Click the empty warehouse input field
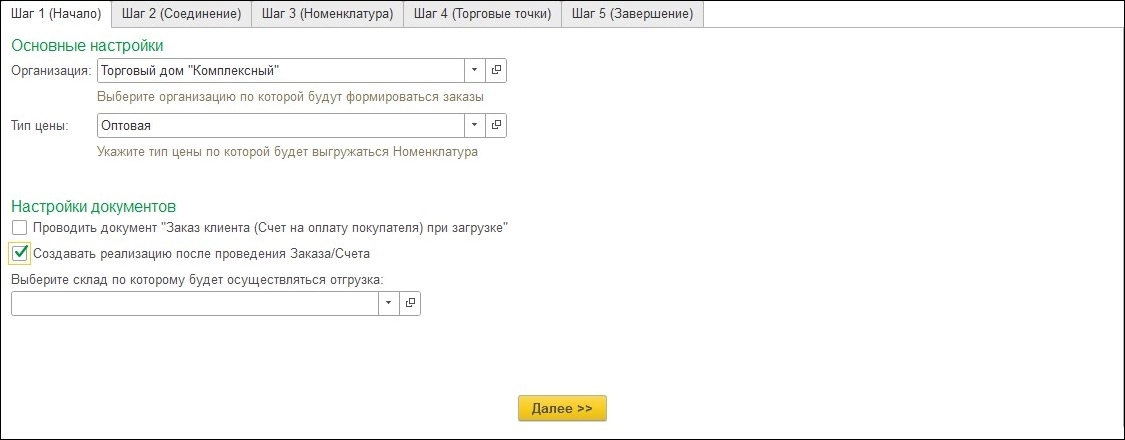1125x440 pixels. click(x=194, y=303)
